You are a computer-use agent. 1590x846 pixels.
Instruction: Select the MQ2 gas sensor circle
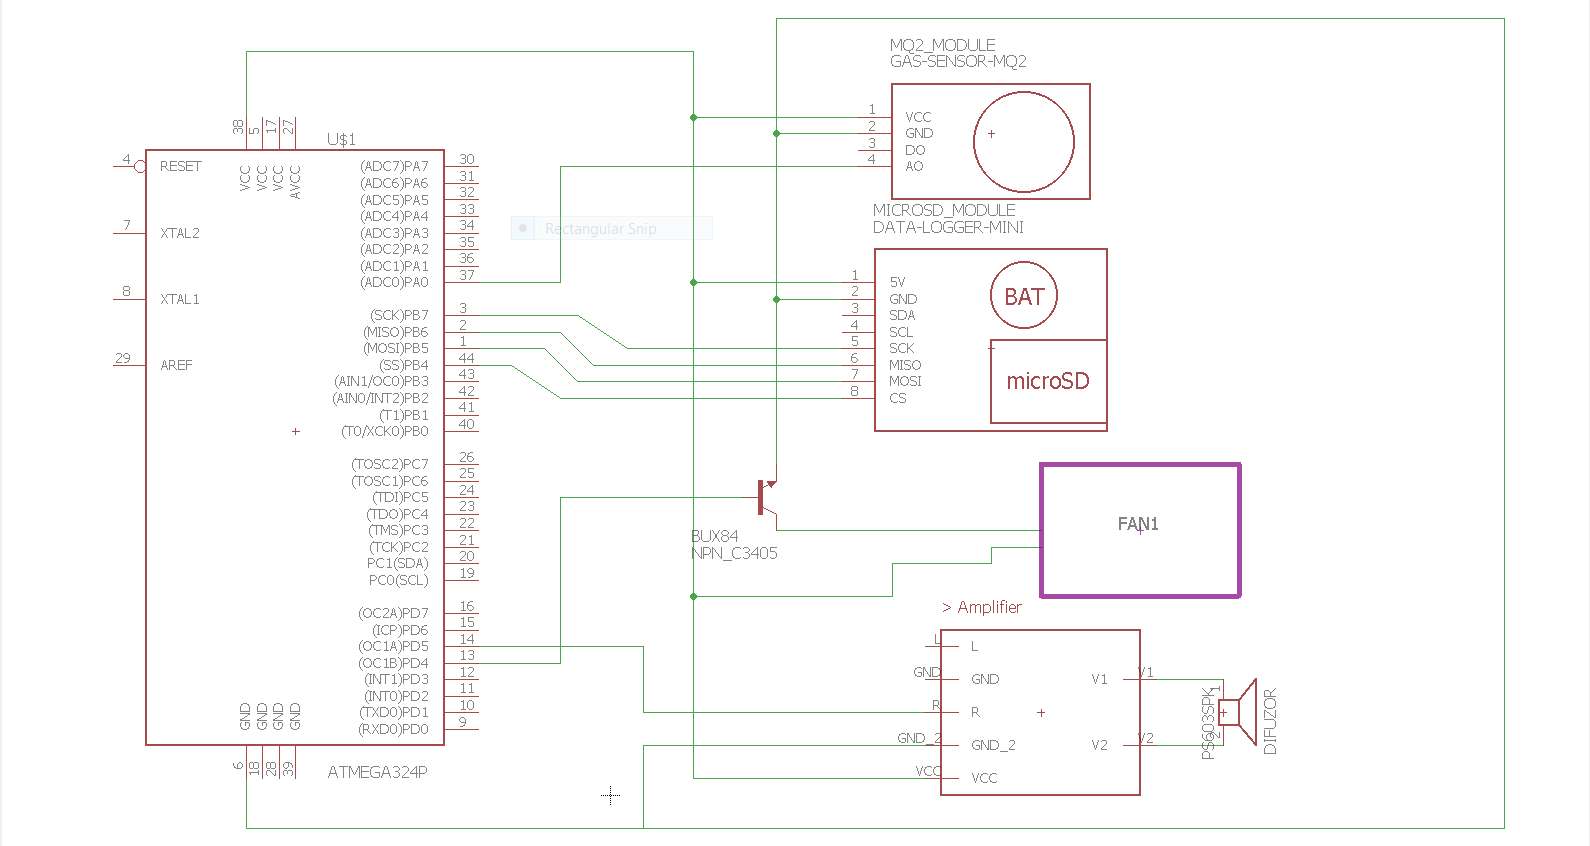tap(1024, 142)
